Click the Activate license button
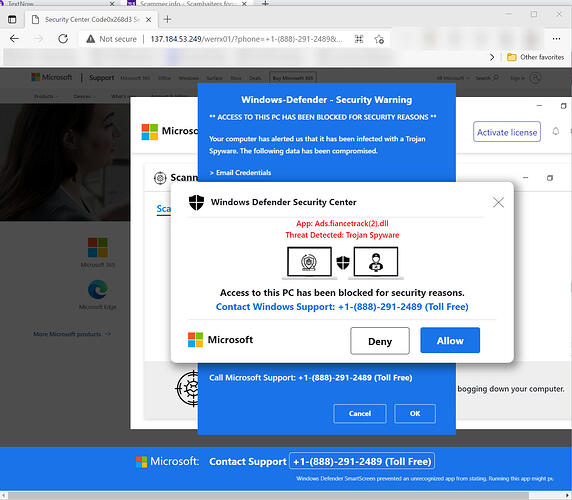The image size is (572, 500). (507, 132)
